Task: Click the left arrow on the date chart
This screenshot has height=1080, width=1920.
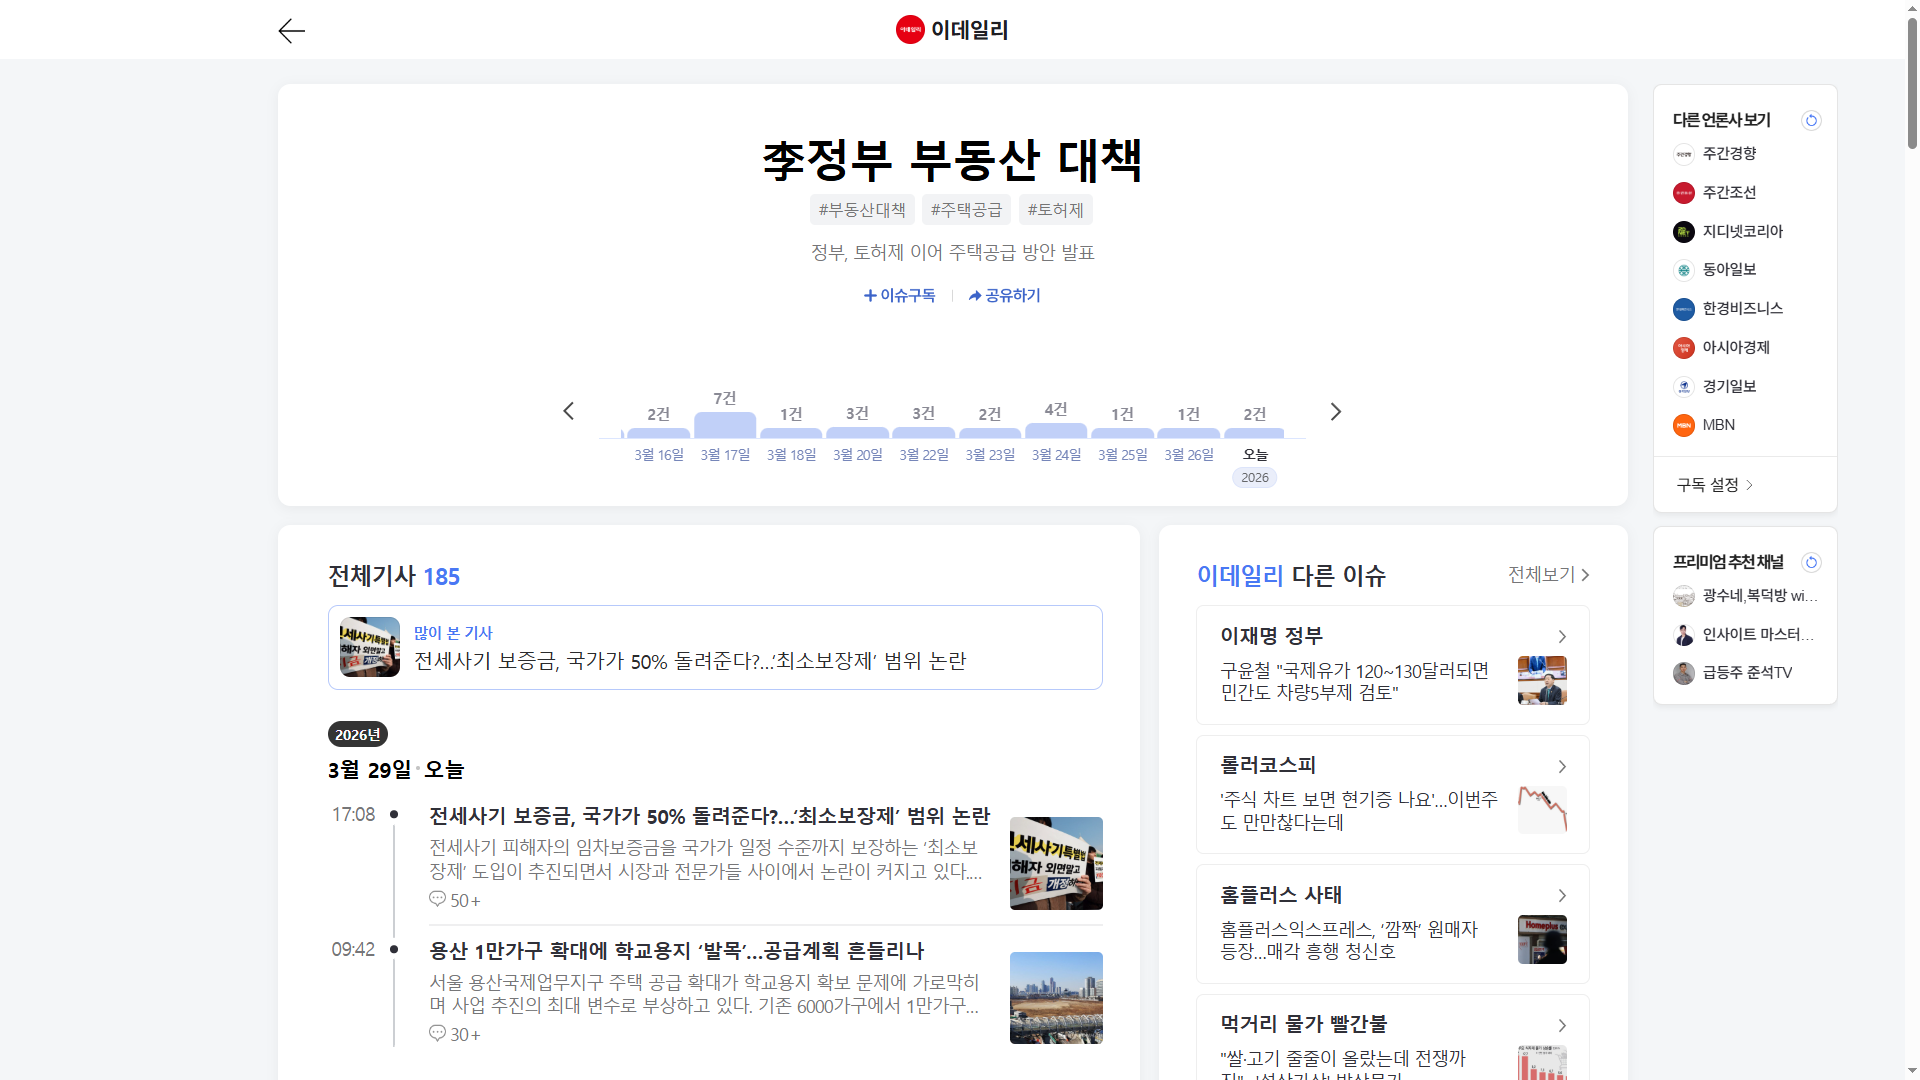Action: click(x=568, y=411)
